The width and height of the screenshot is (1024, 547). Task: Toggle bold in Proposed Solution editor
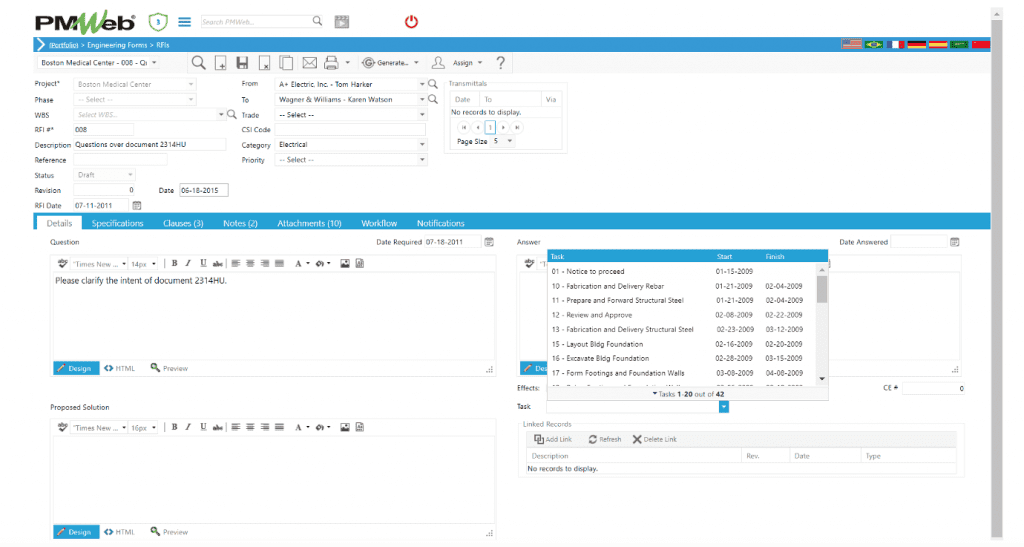pyautogui.click(x=174, y=428)
